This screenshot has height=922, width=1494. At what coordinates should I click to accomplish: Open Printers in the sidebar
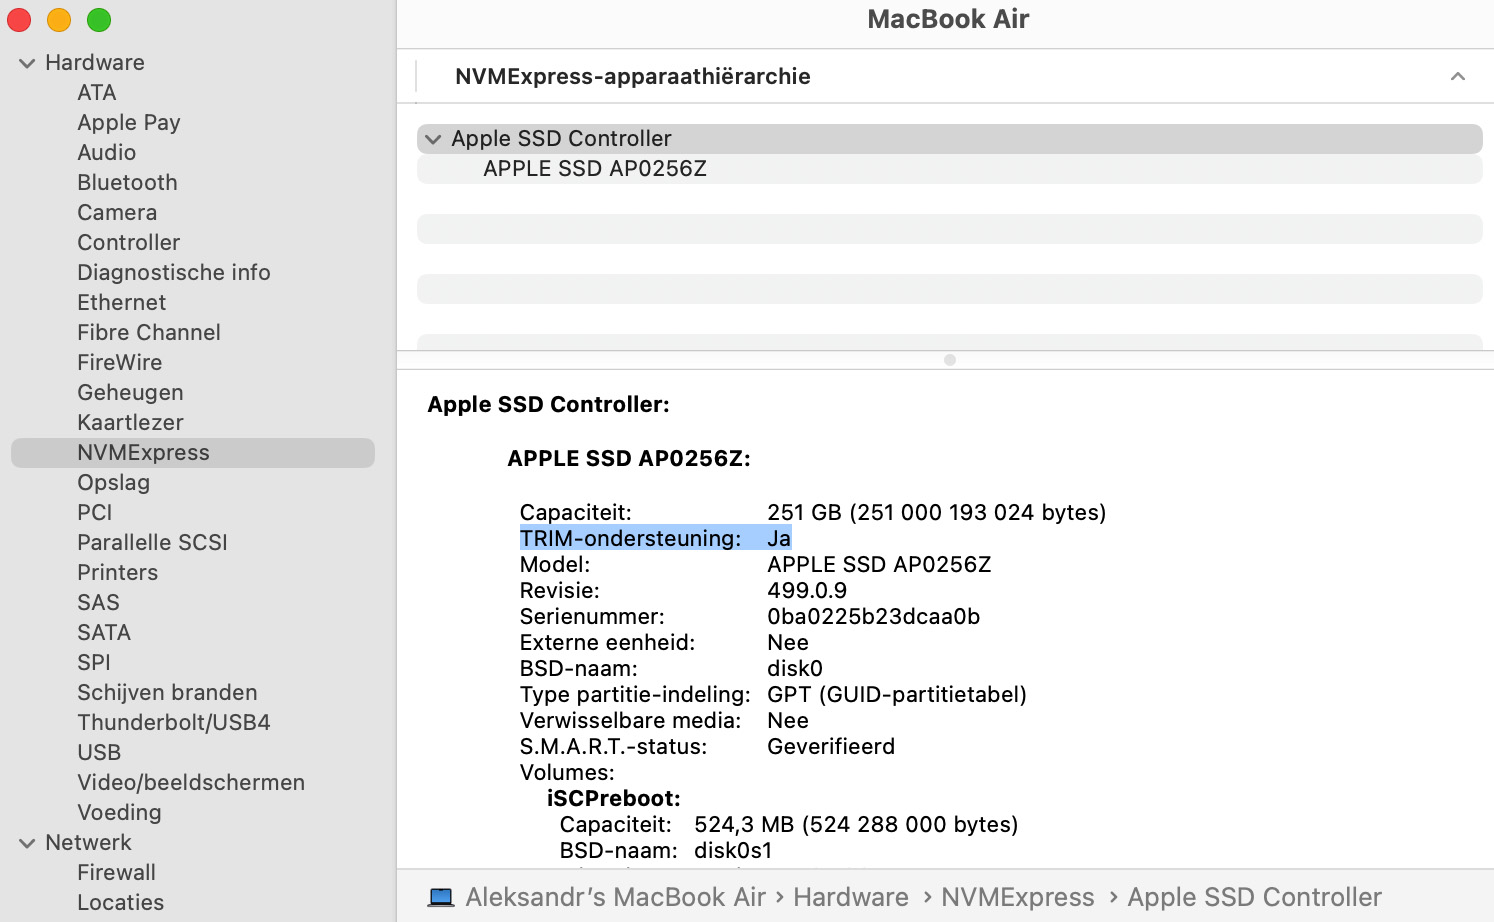pos(118,572)
